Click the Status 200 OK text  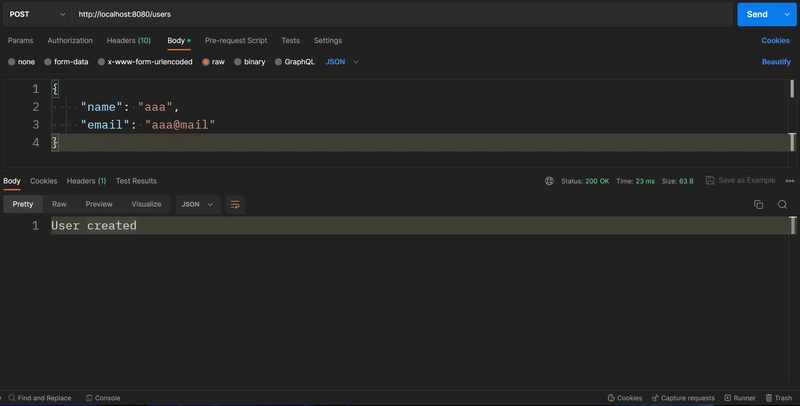[585, 181]
